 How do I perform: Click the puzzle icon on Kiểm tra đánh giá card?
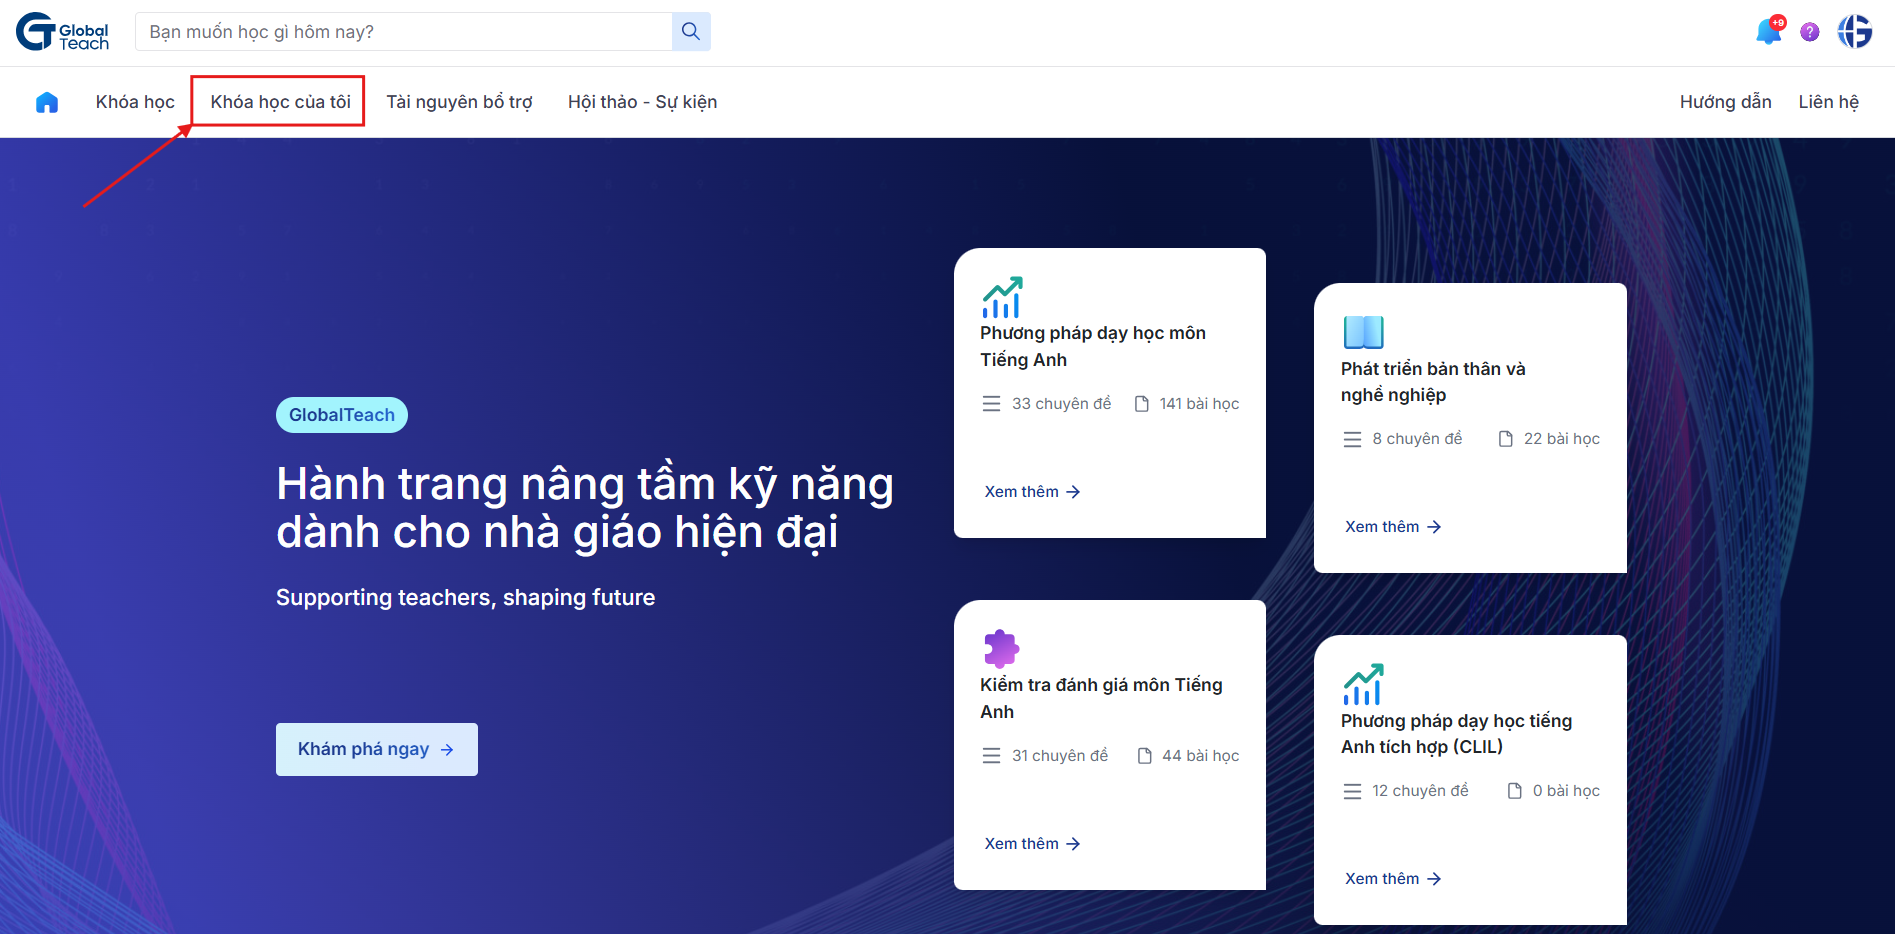(x=1002, y=648)
